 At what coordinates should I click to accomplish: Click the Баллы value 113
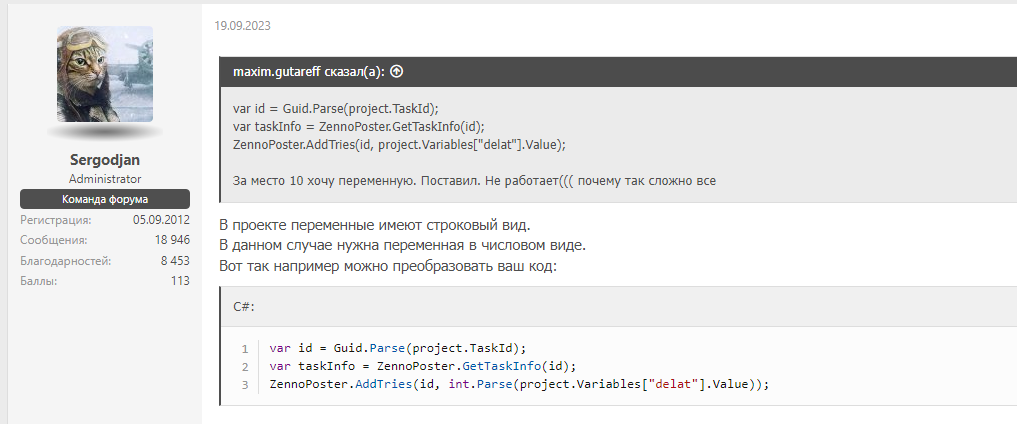pos(180,281)
